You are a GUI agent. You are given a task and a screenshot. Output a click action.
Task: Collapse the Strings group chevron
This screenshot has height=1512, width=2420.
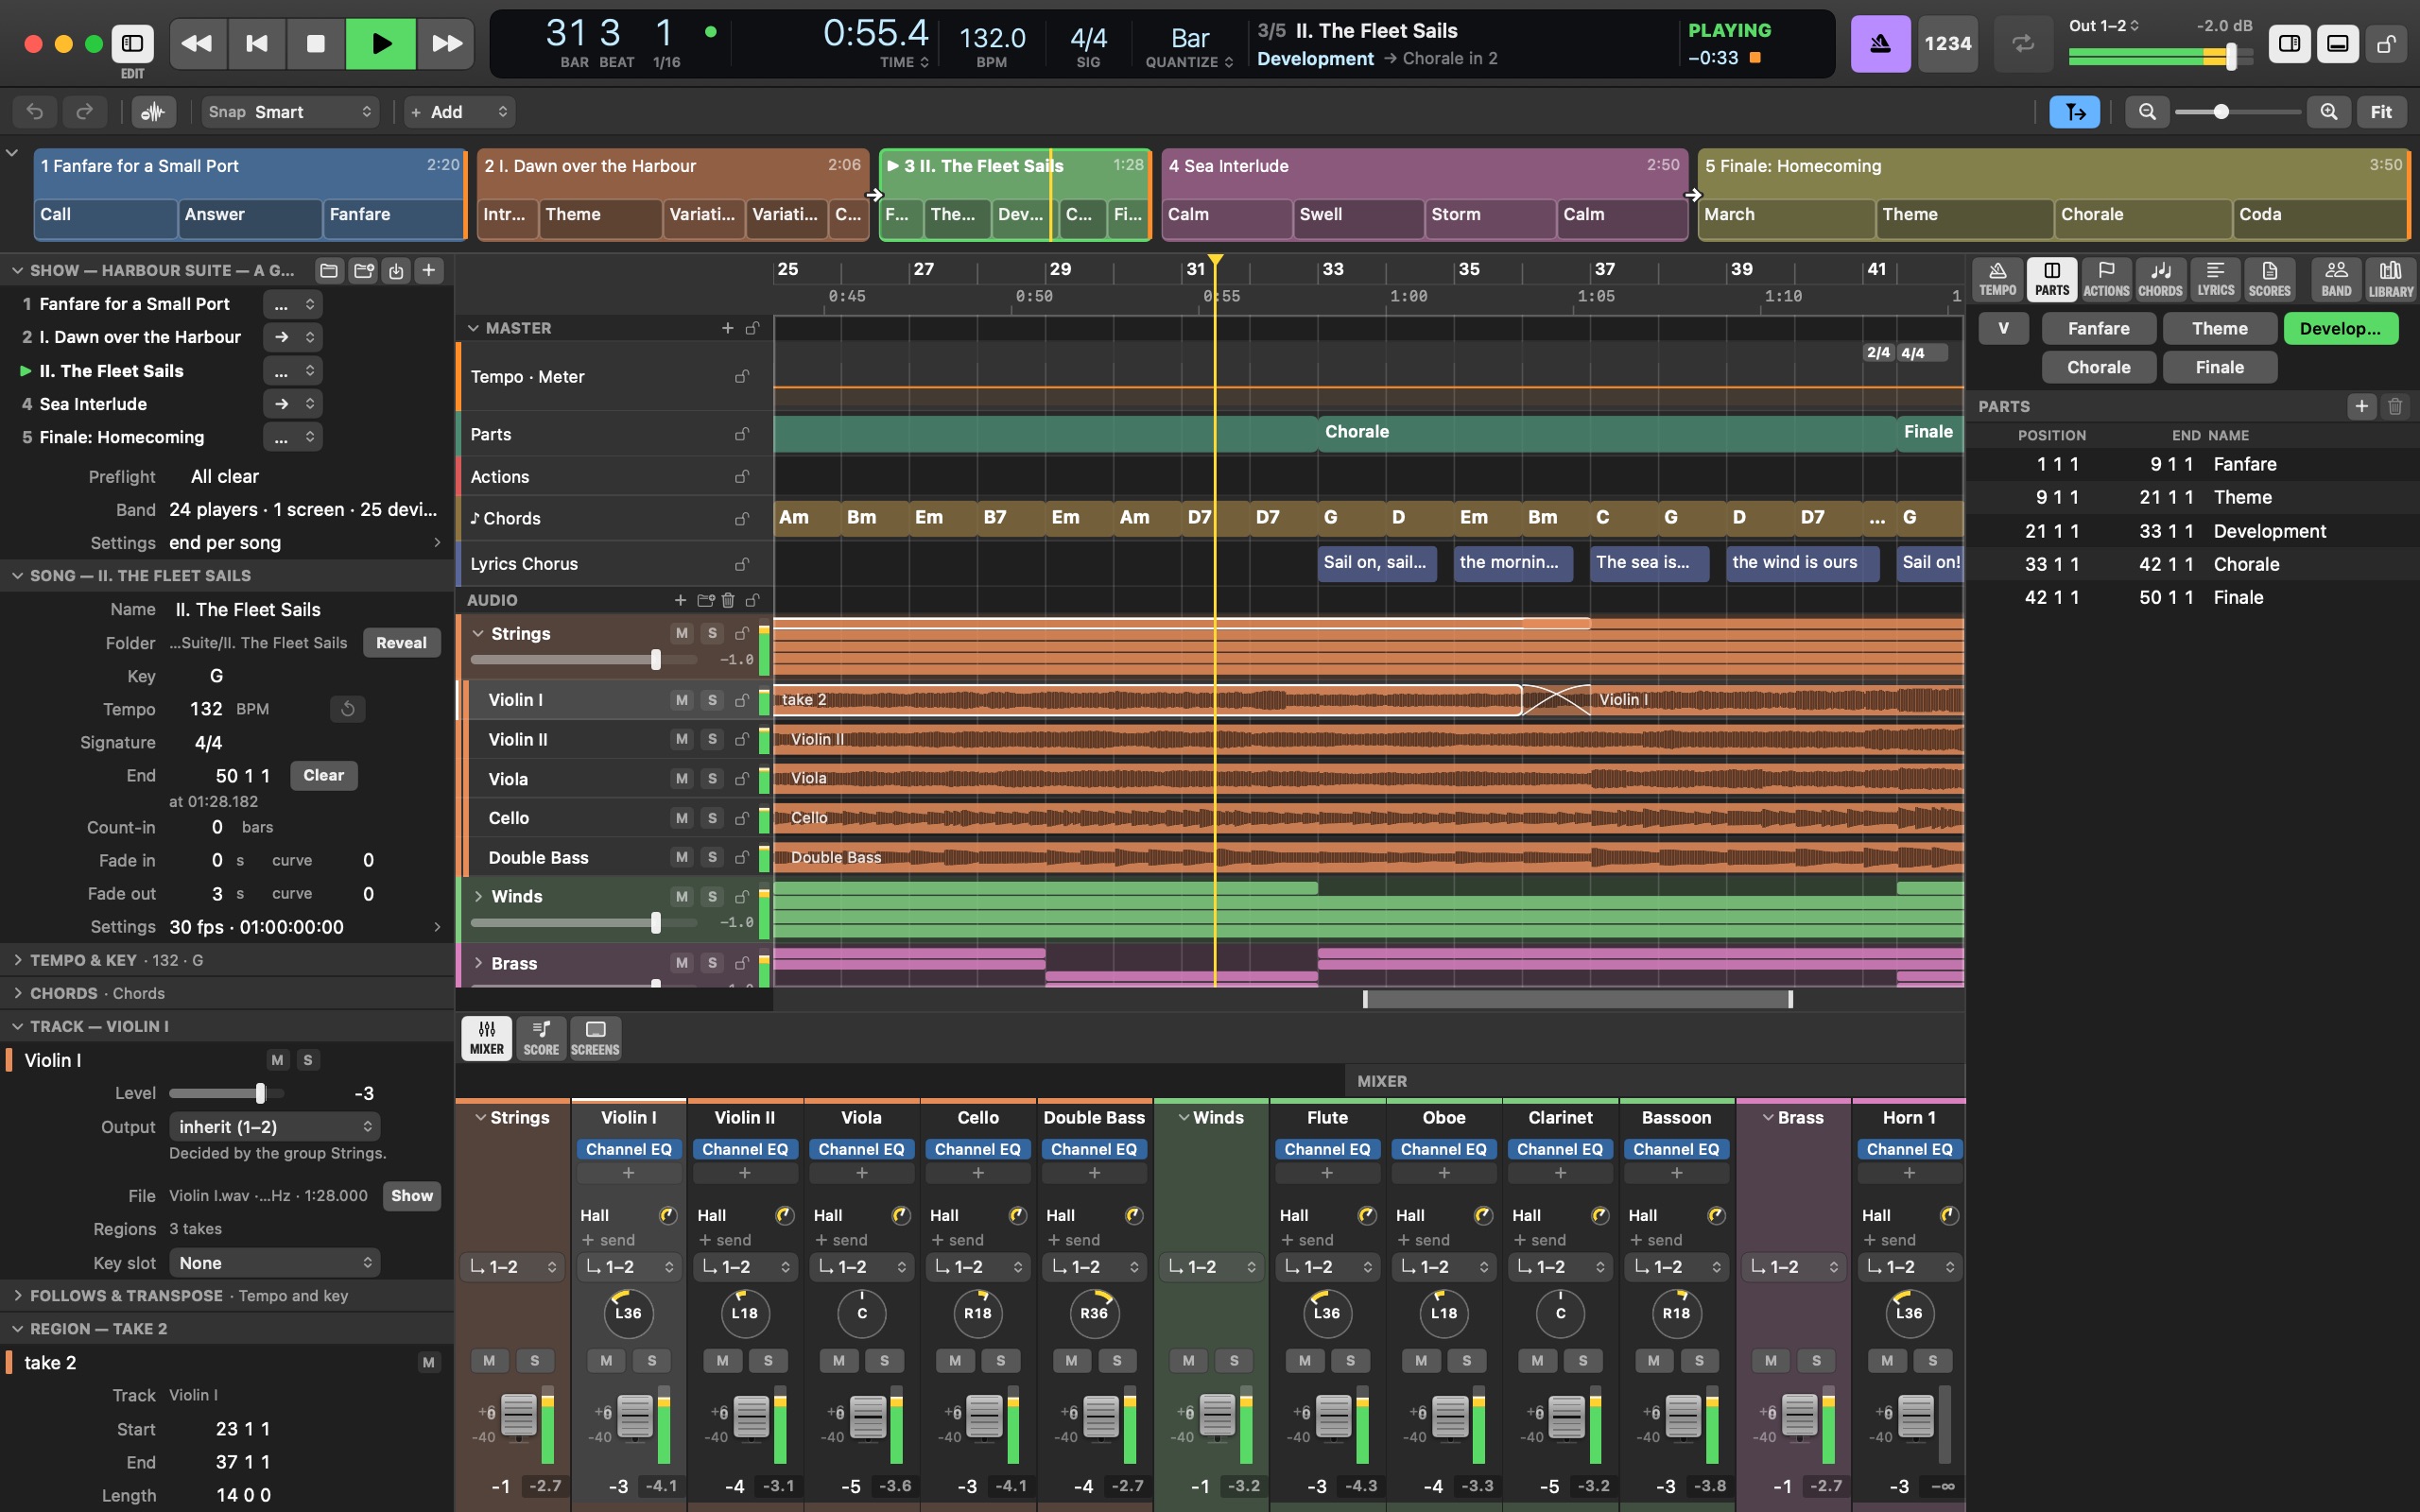(x=478, y=633)
